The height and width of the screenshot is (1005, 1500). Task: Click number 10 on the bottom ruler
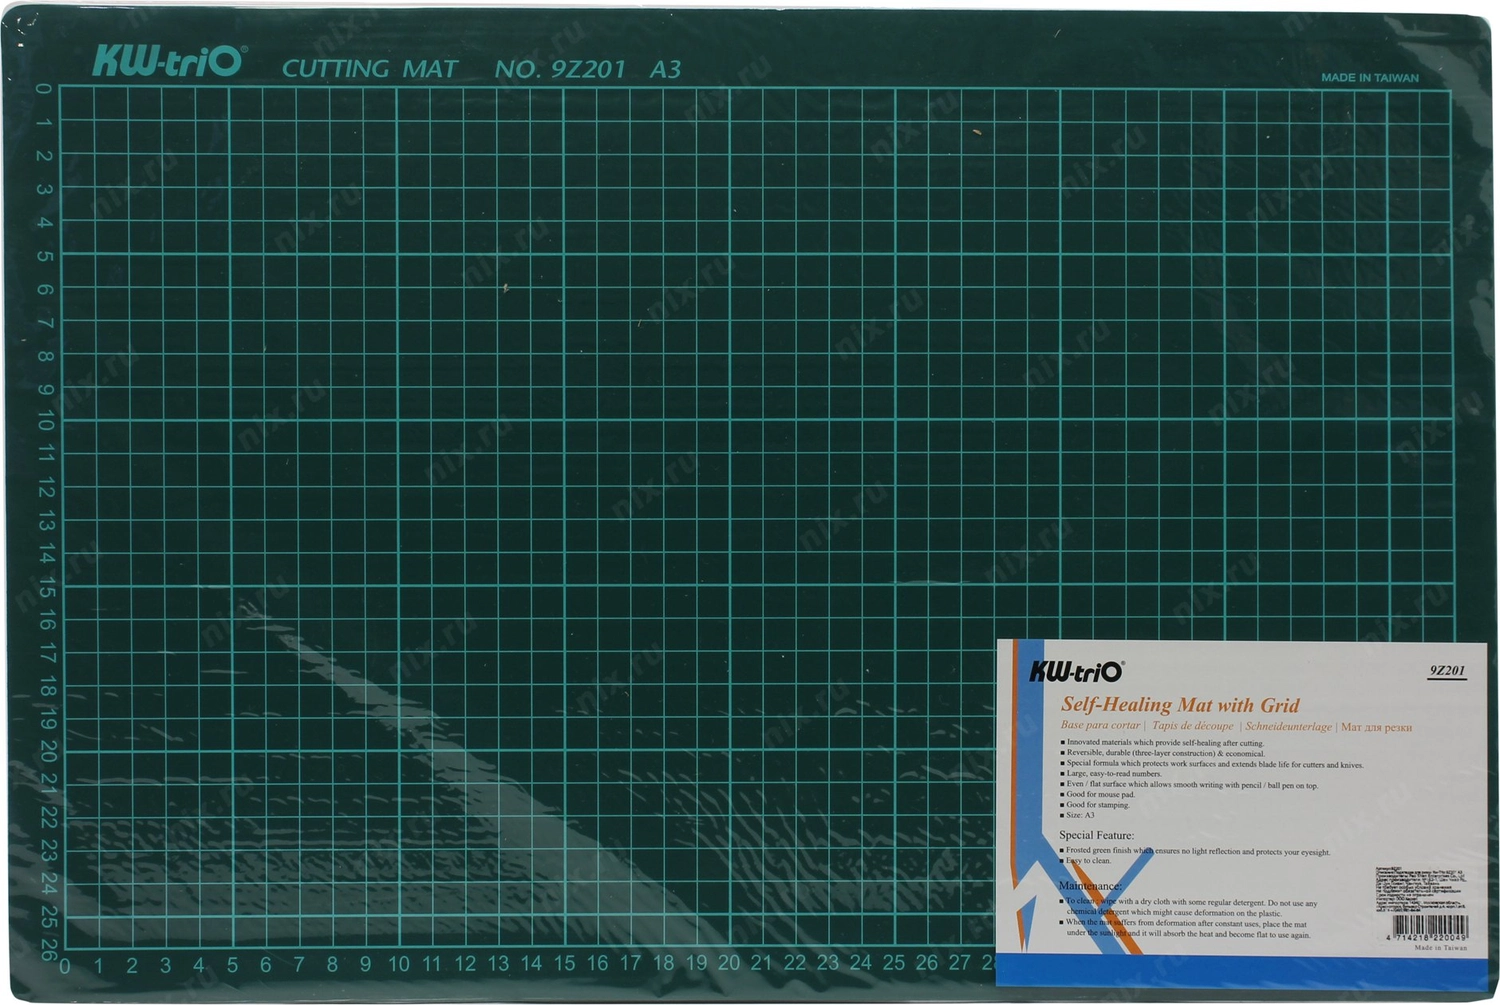coord(399,964)
